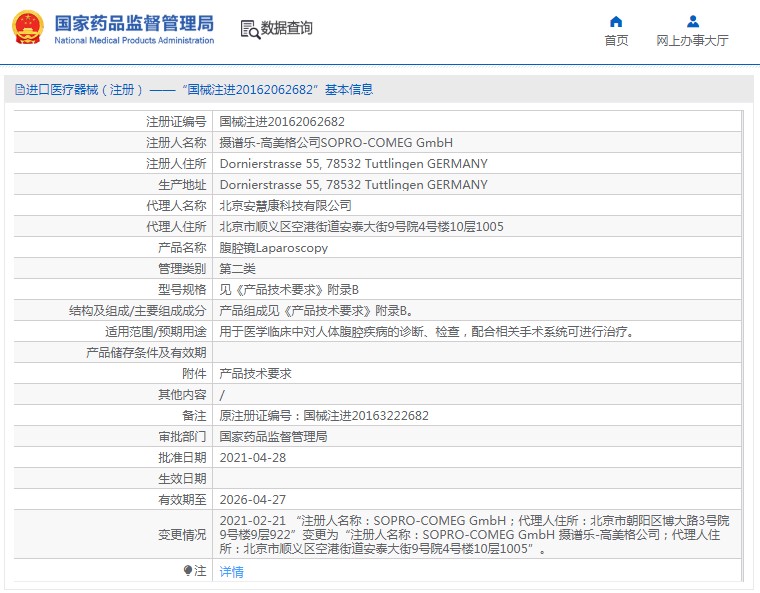Click the 注册人住所 Dornierstrasse address value
The height and width of the screenshot is (593, 760).
pyautogui.click(x=353, y=164)
